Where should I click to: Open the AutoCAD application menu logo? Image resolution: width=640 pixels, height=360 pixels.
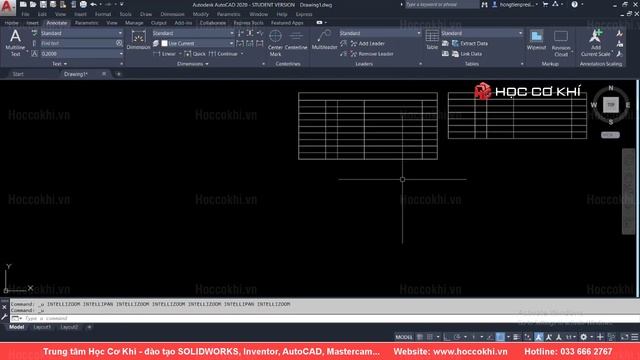tap(7, 7)
